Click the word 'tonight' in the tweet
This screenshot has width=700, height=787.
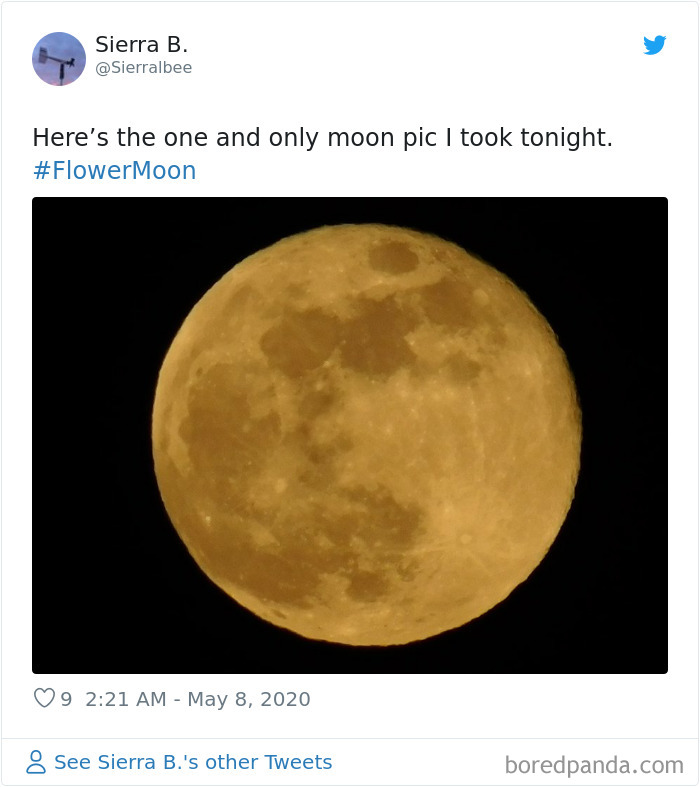562,138
